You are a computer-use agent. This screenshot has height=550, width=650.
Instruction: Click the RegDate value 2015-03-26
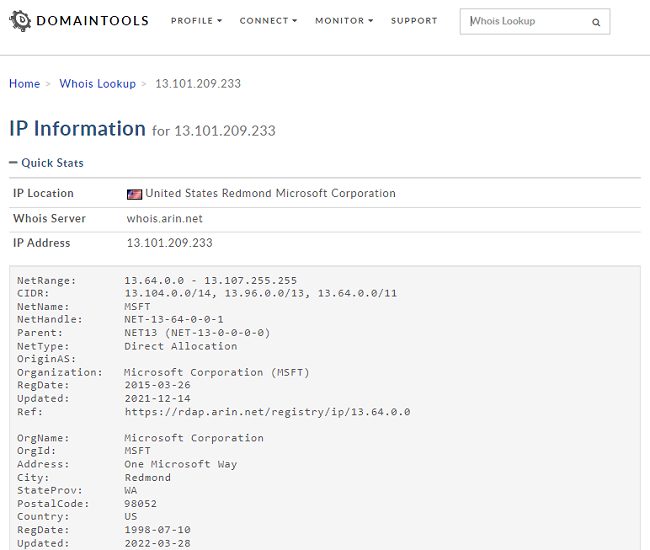point(158,385)
